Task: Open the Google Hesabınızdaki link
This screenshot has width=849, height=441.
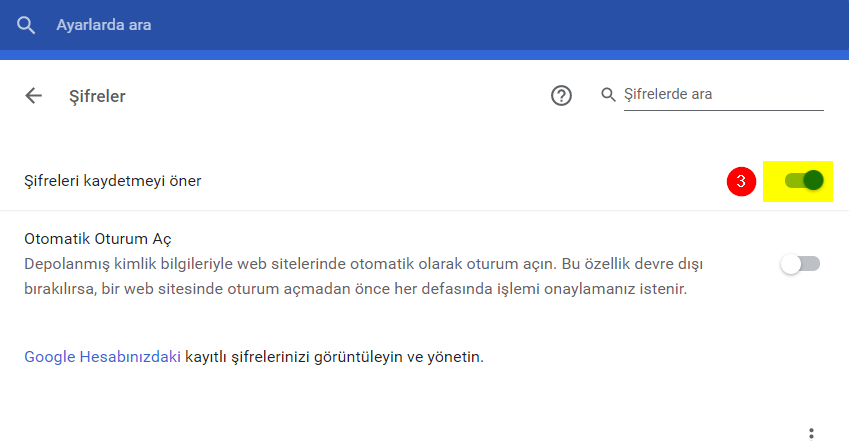Action: [102, 356]
